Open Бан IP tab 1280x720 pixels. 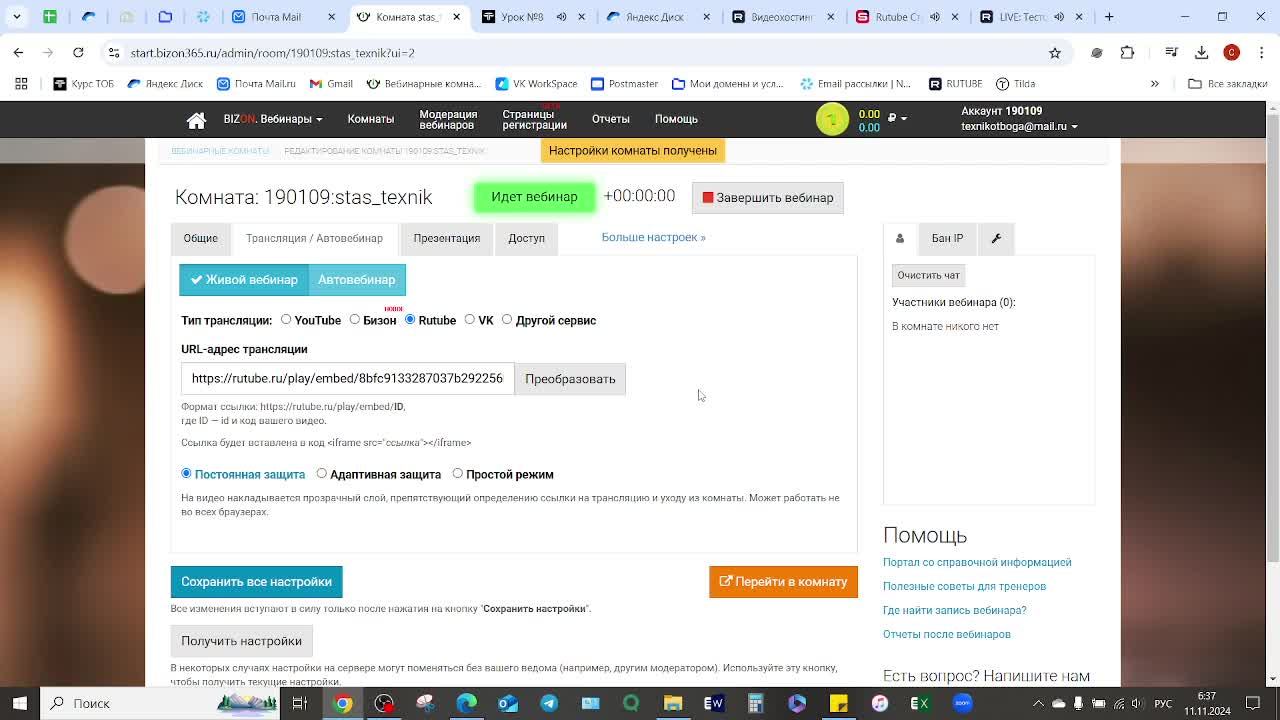947,238
